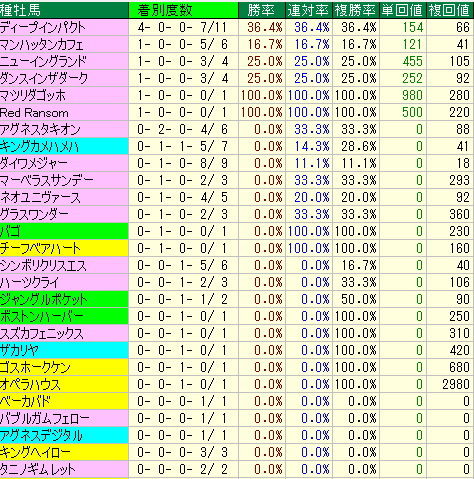The height and width of the screenshot is (479, 474).
Task: Select the キングカメハメハ cyan cell
Action: coord(64,146)
